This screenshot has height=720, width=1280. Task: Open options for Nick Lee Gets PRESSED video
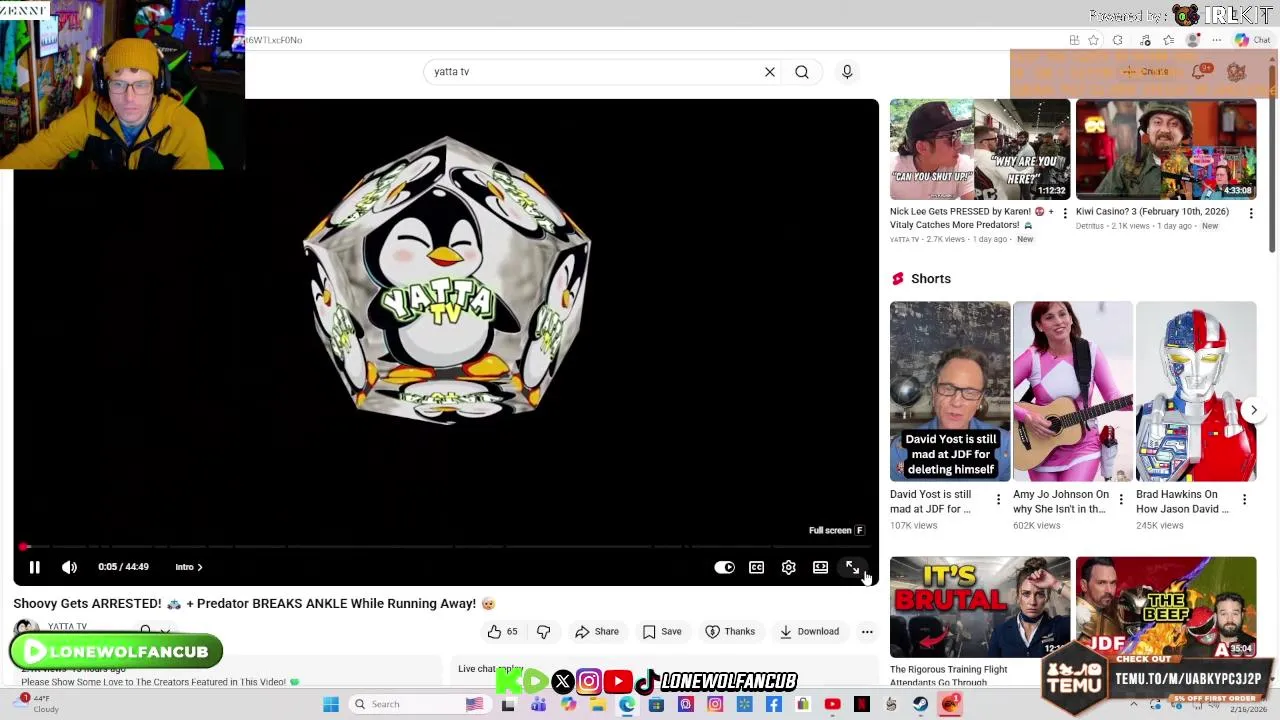click(x=1065, y=213)
